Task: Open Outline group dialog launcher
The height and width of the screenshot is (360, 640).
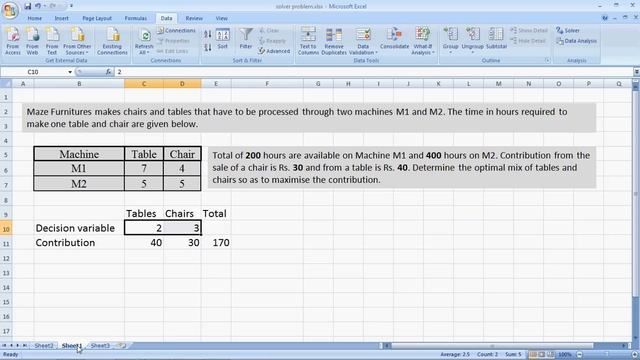Action: tap(547, 60)
